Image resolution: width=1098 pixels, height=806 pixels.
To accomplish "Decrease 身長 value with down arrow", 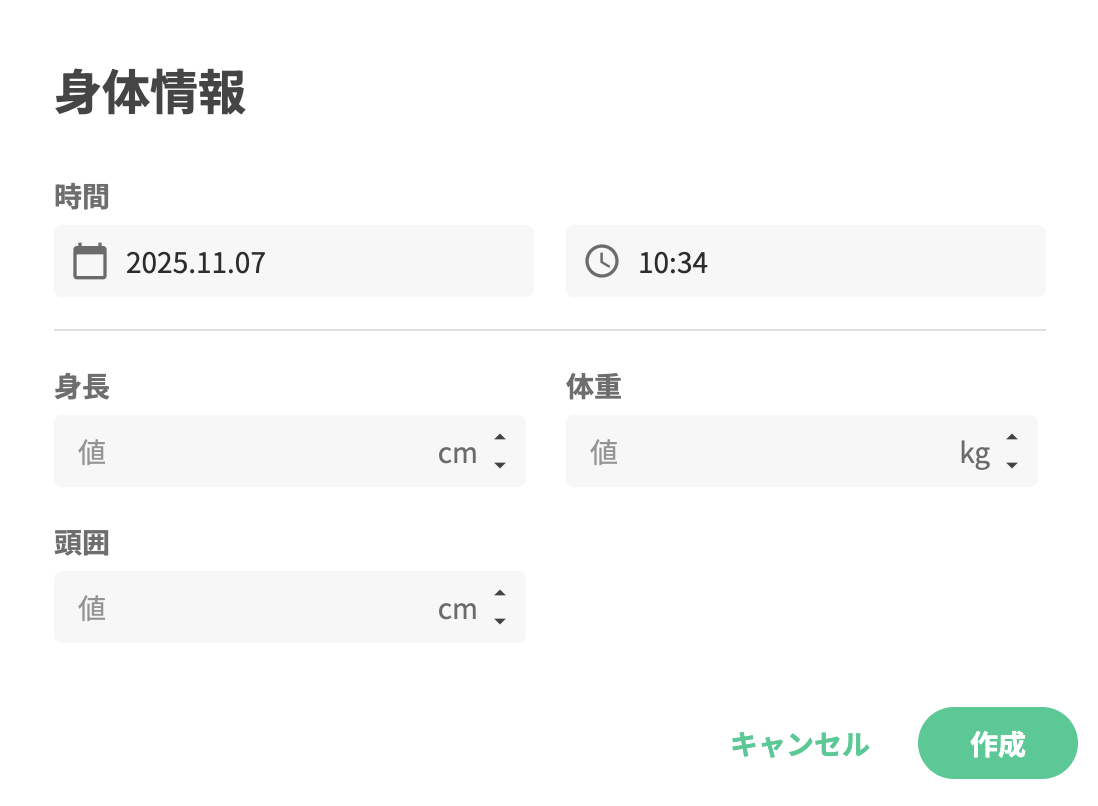I will (500, 465).
